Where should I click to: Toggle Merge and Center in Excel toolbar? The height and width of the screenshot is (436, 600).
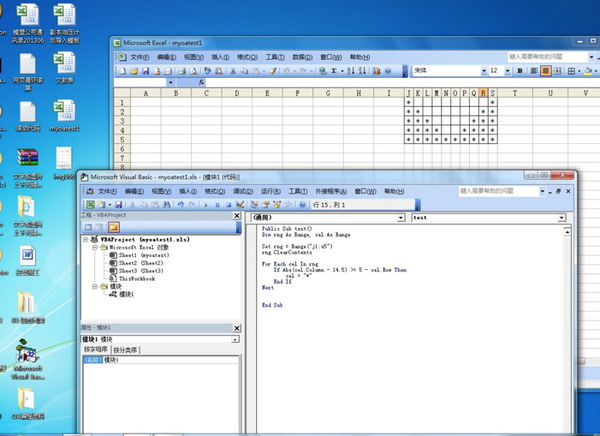(x=557, y=71)
